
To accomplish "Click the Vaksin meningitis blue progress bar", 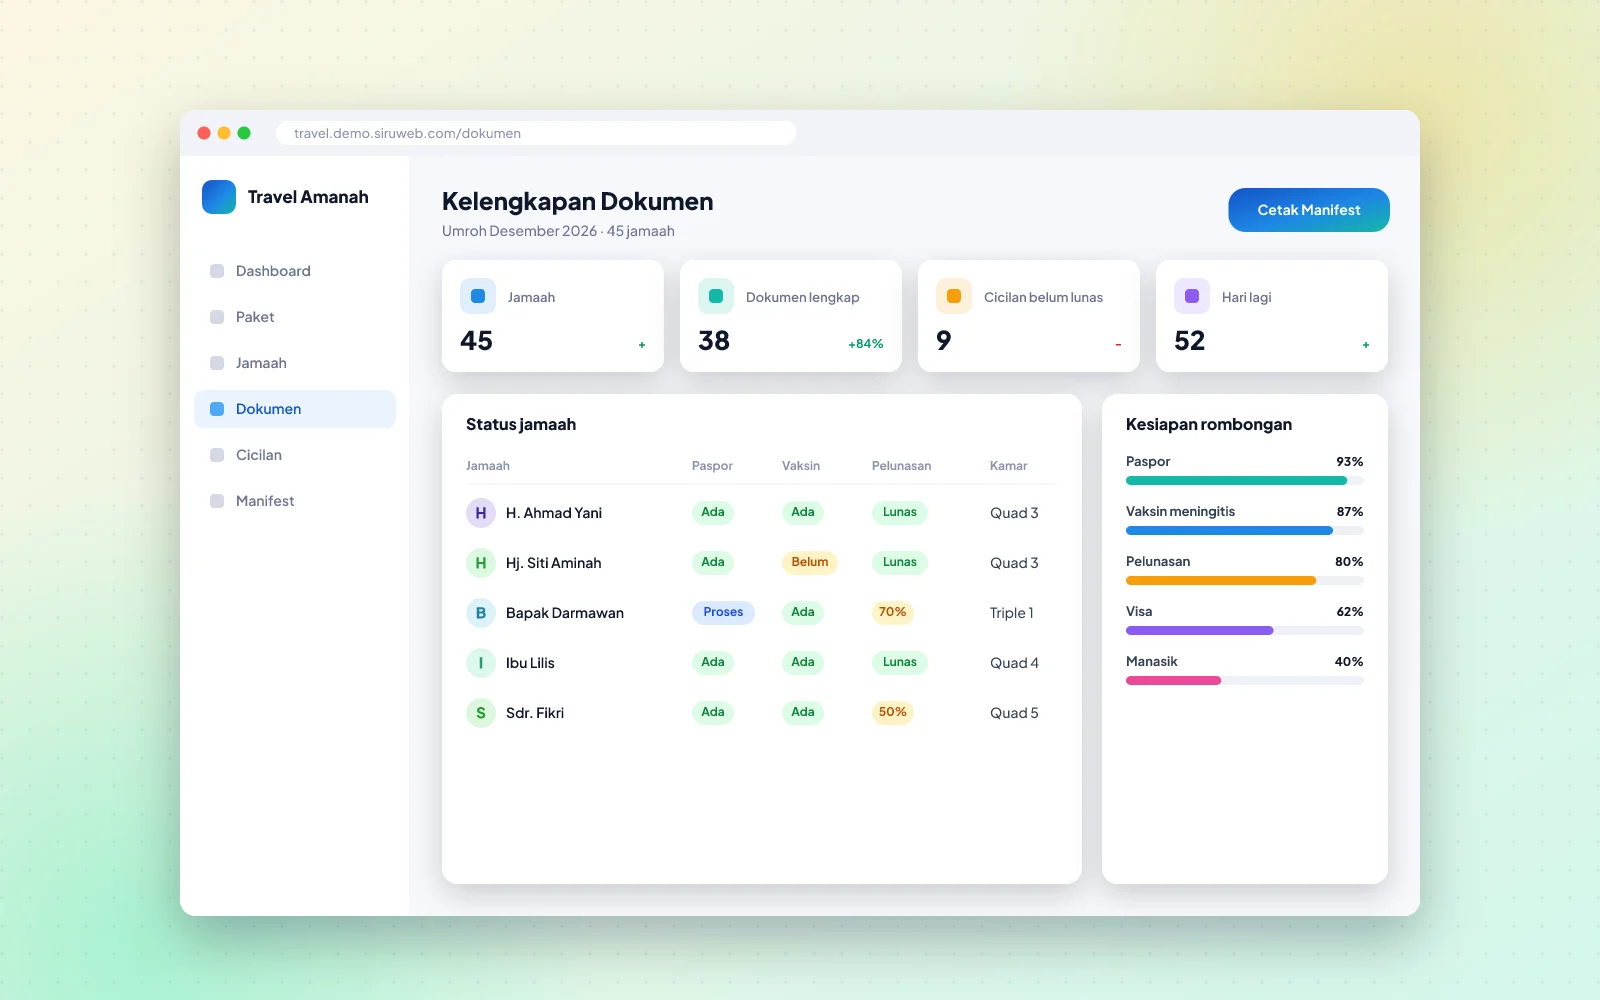I will [1245, 531].
